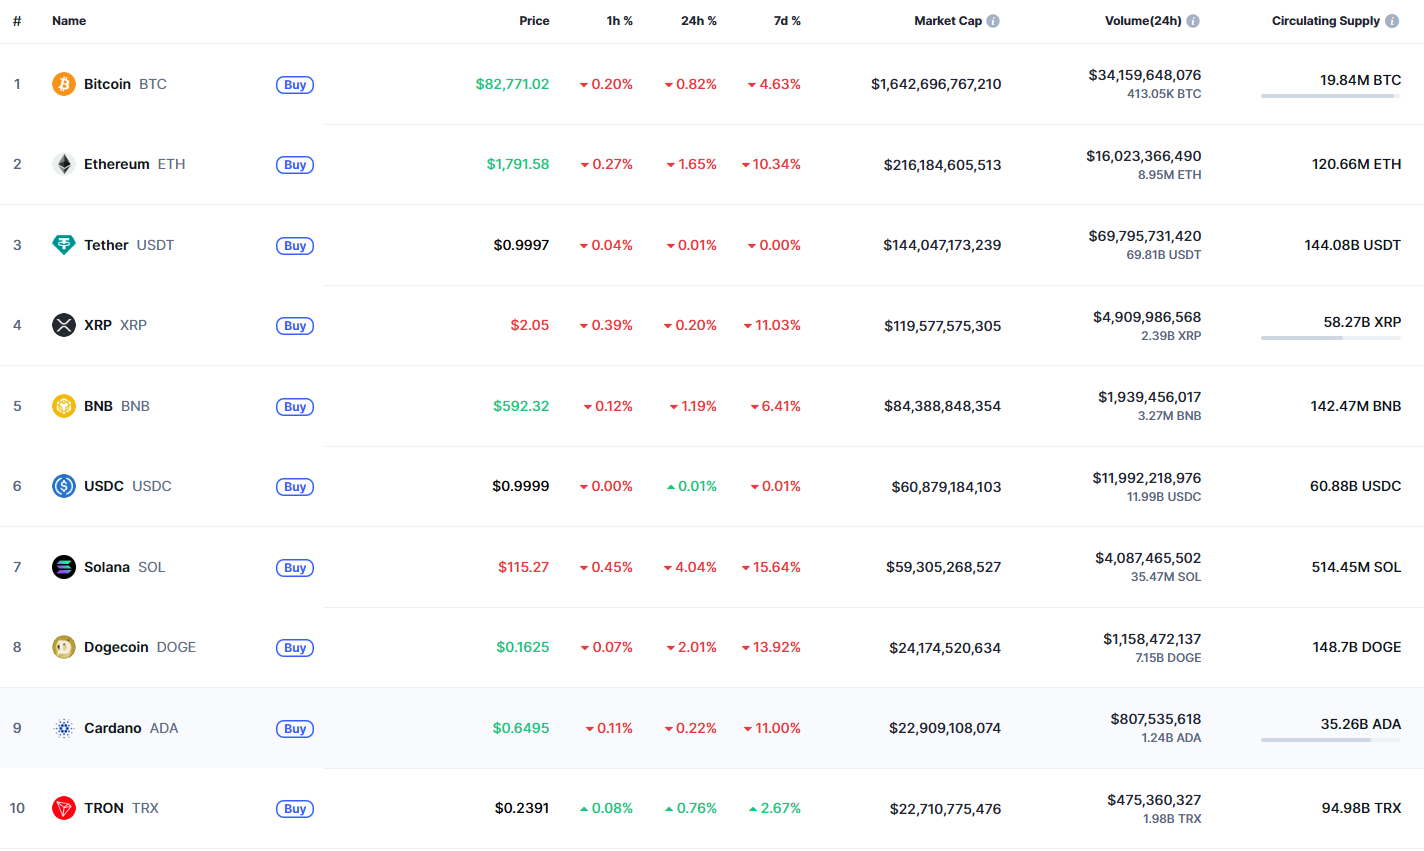Click Bitcoin price $82,771.02
The image size is (1424, 851).
click(512, 84)
